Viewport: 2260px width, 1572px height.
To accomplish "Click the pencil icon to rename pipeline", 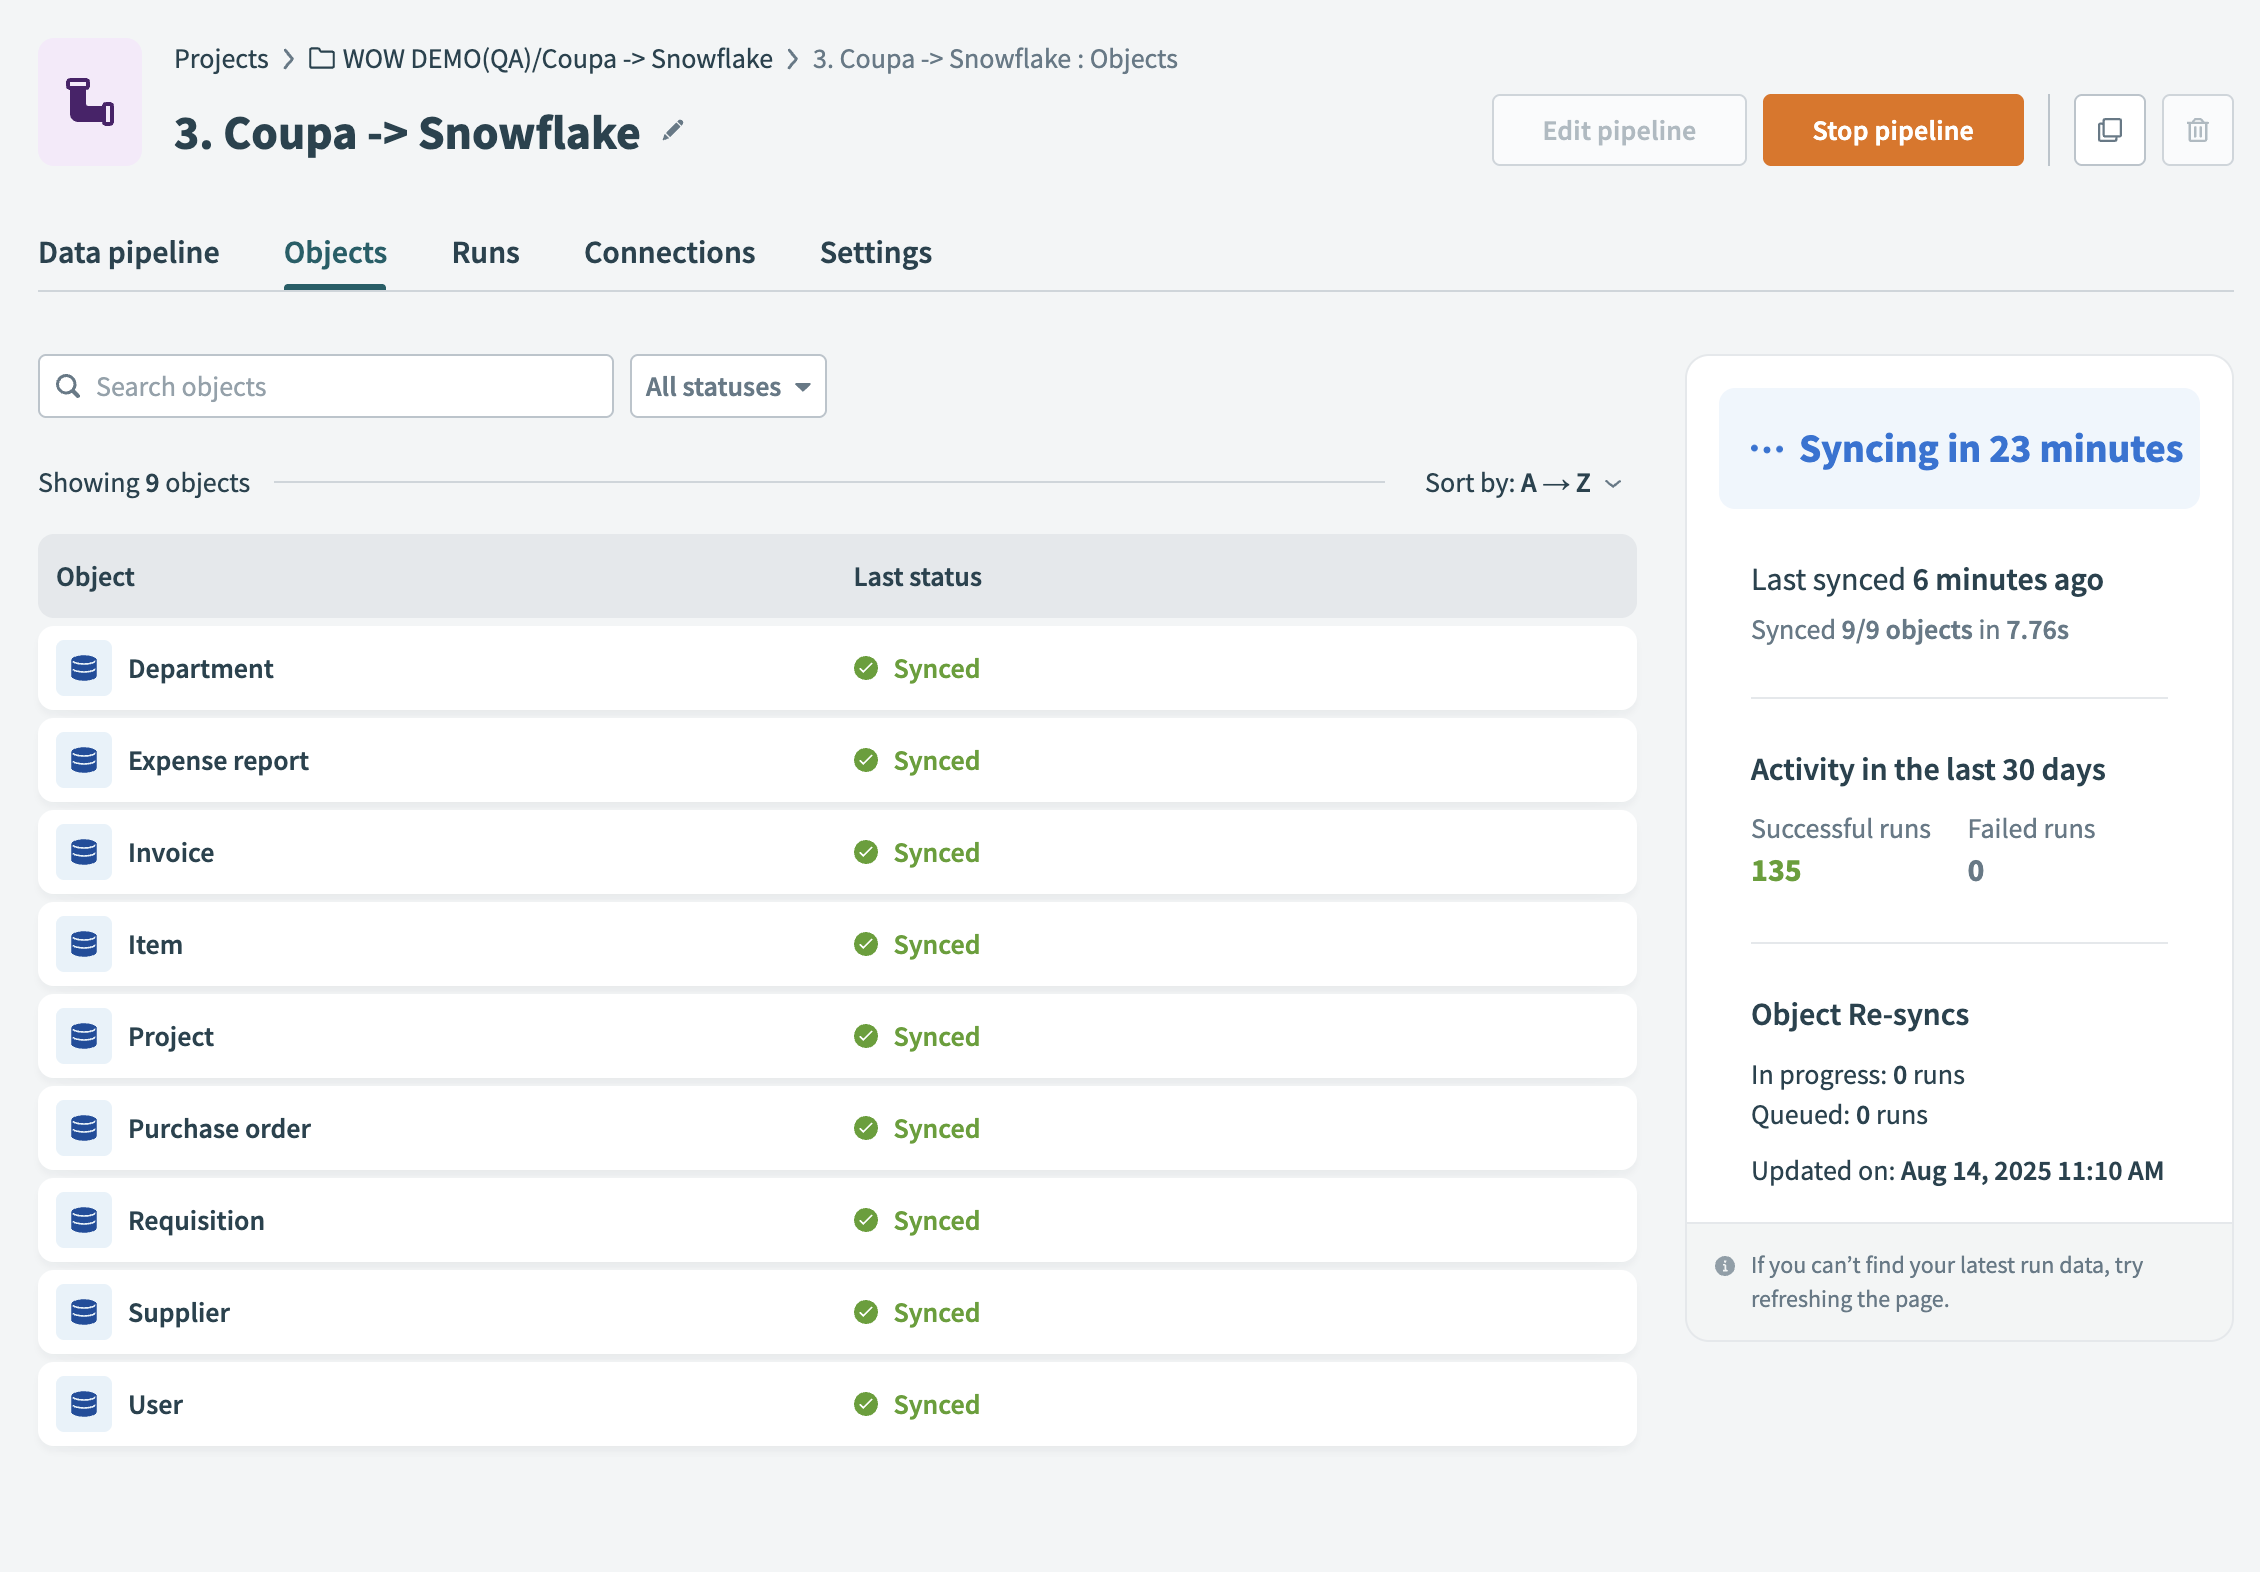I will point(673,131).
